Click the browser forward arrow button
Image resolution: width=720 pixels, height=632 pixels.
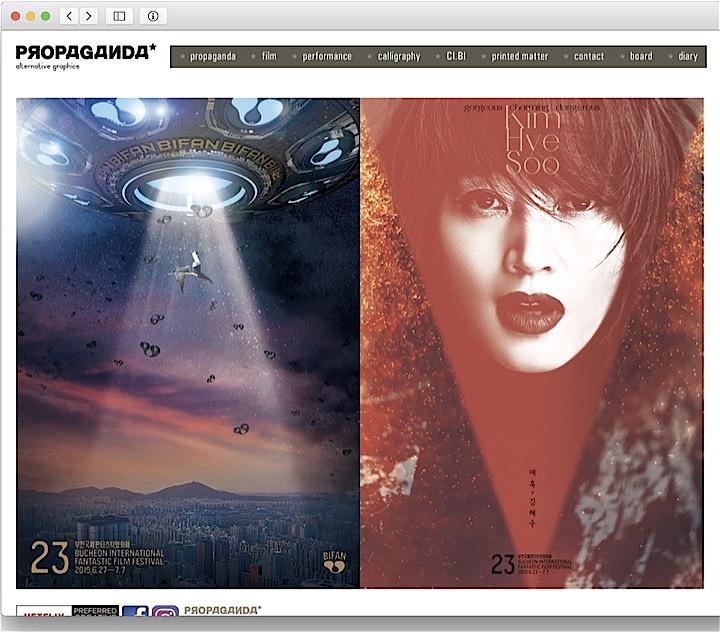[88, 16]
